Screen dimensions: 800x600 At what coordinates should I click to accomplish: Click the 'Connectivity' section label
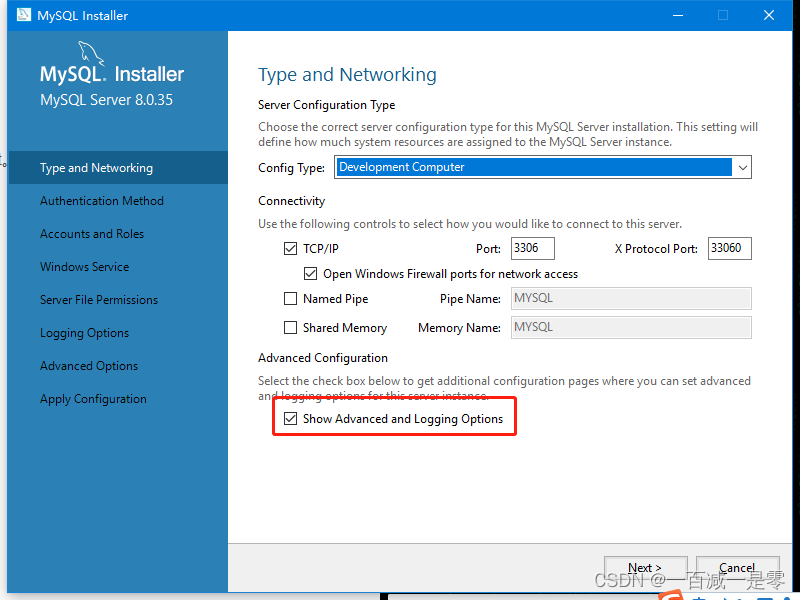pos(291,201)
